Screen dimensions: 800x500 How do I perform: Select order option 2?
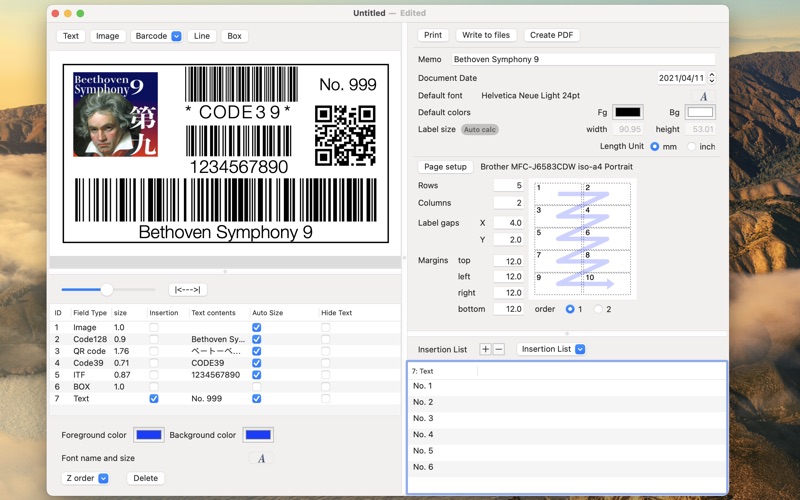[598, 309]
